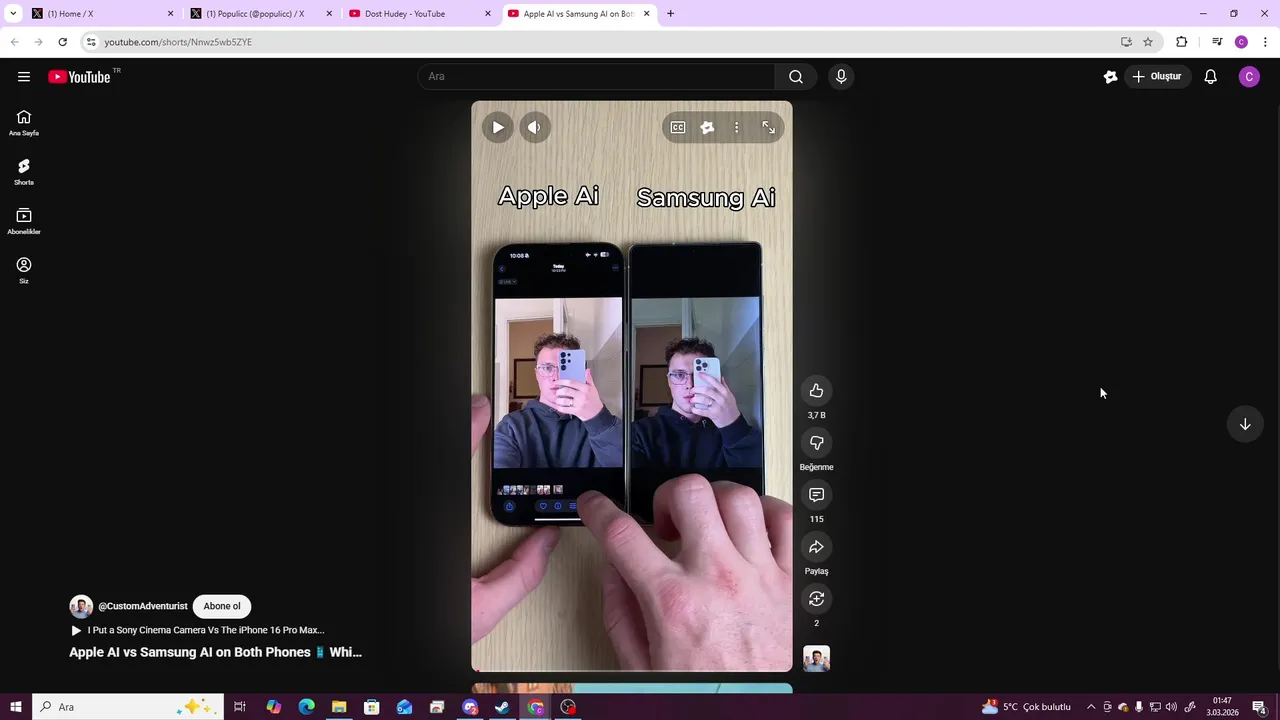The image size is (1280, 720).
Task: Open the comments showing 115
Action: (816, 495)
